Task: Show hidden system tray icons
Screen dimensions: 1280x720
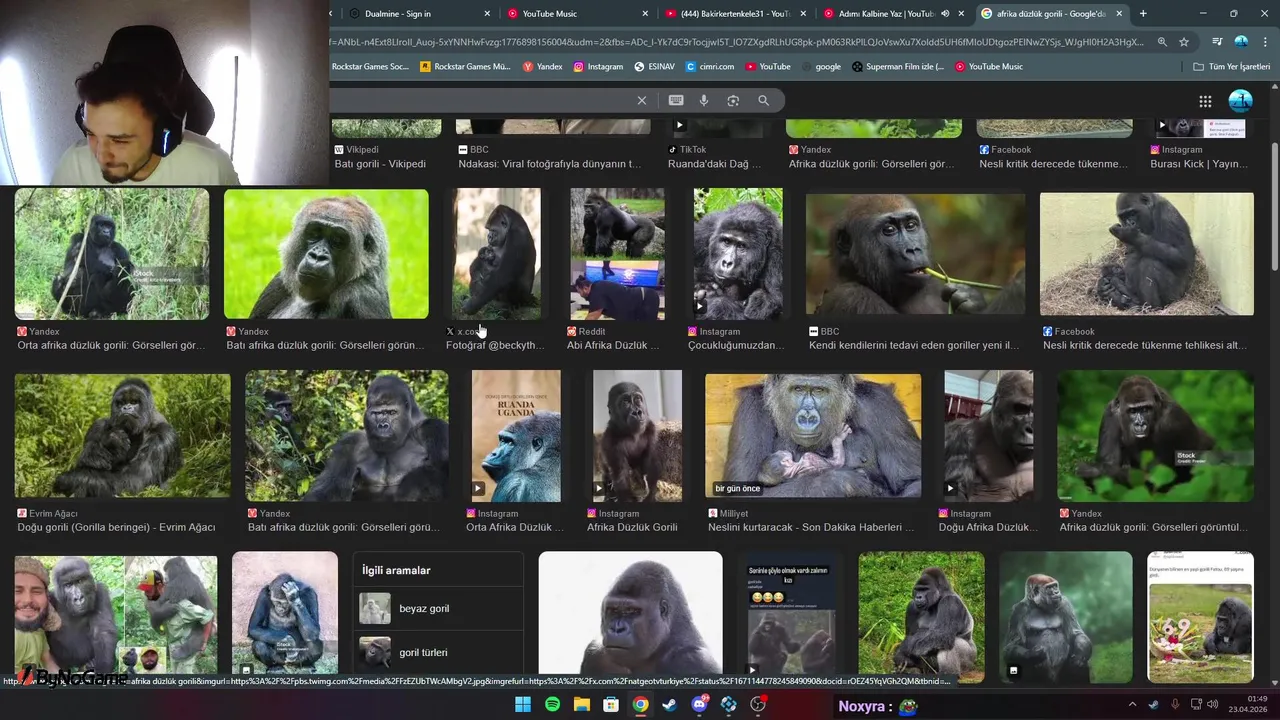Action: pyautogui.click(x=1132, y=705)
